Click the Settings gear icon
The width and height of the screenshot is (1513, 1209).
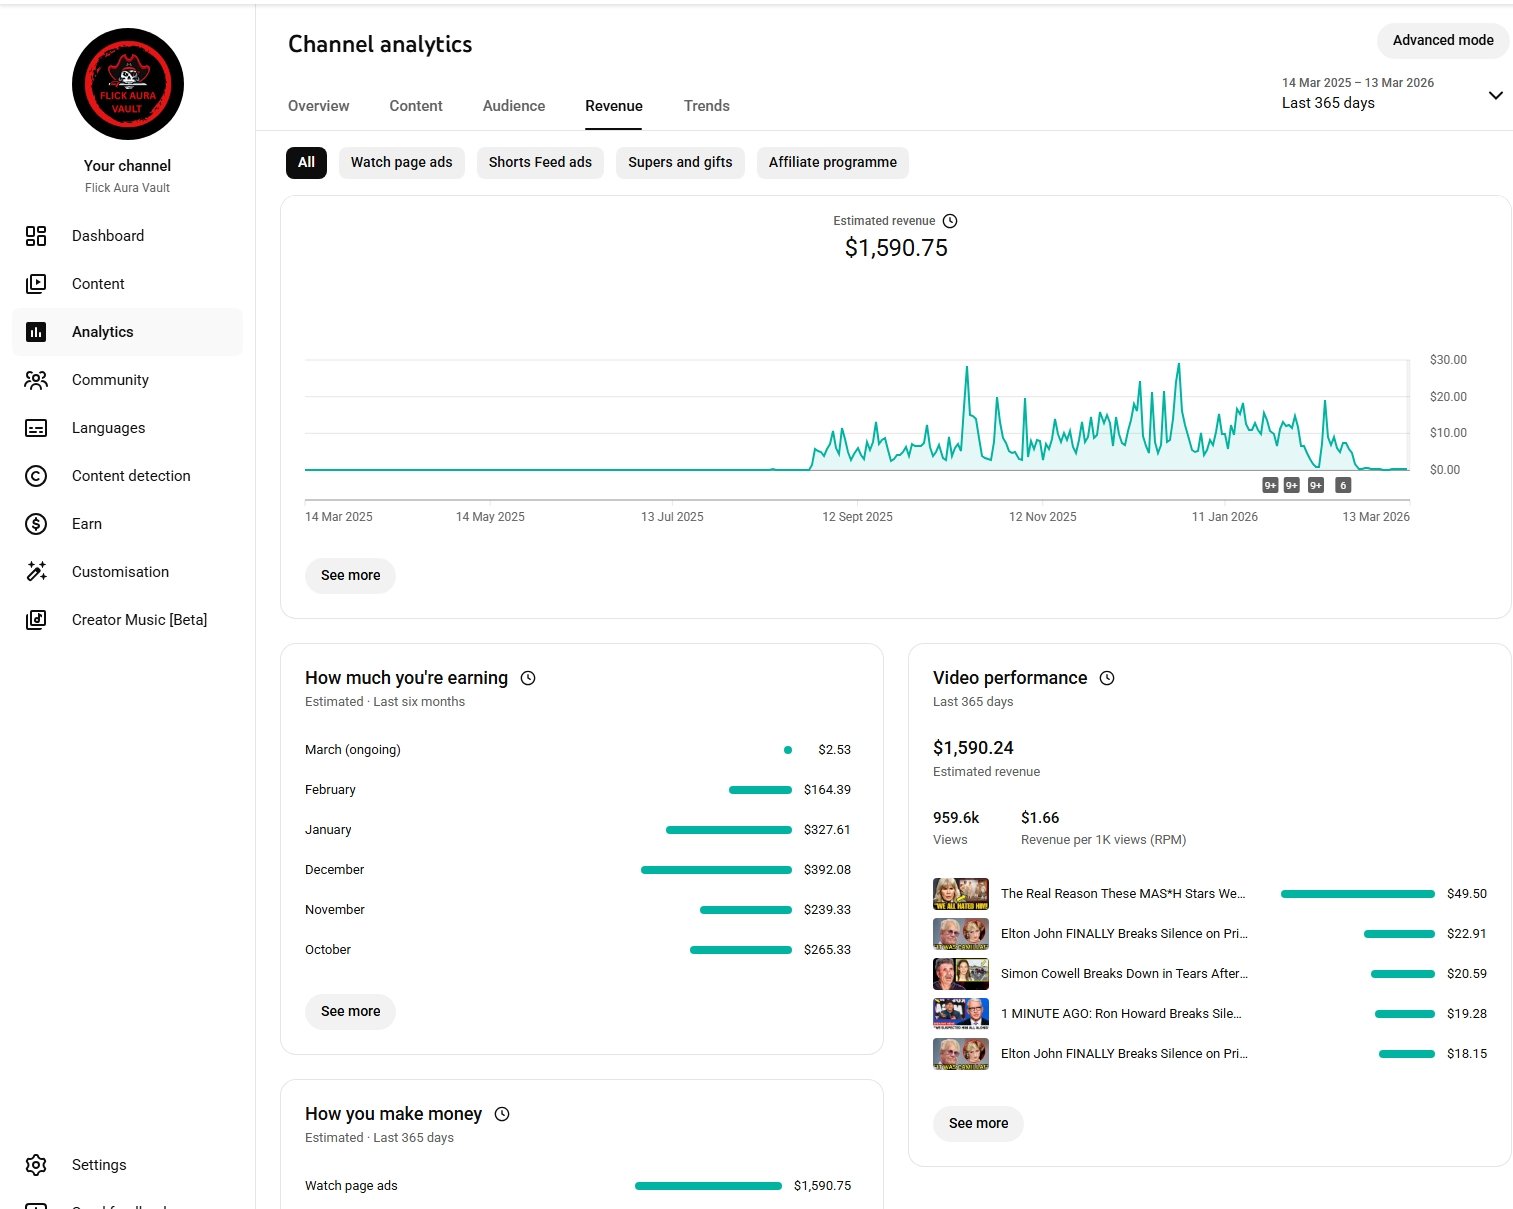(x=36, y=1165)
